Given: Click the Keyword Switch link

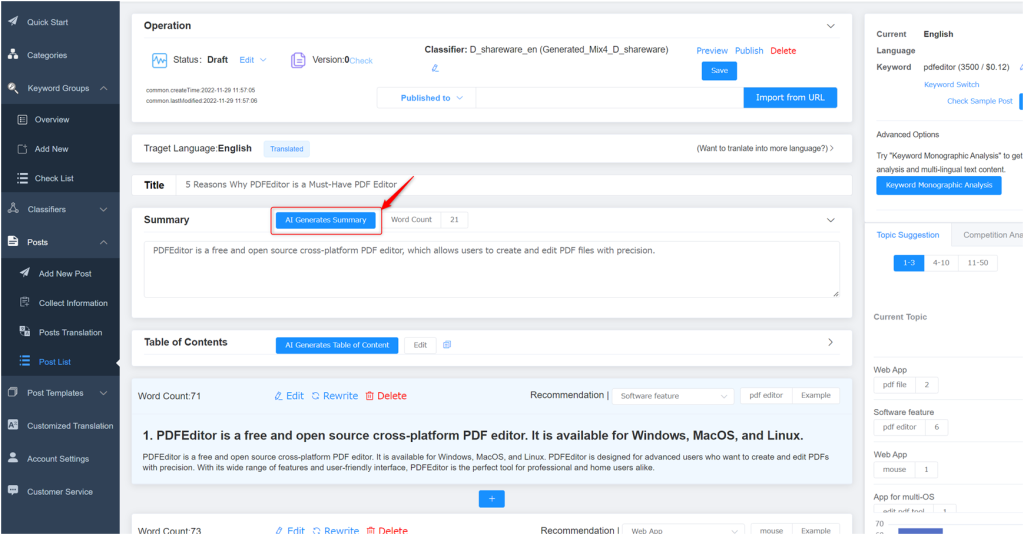Looking at the screenshot, I should [952, 84].
